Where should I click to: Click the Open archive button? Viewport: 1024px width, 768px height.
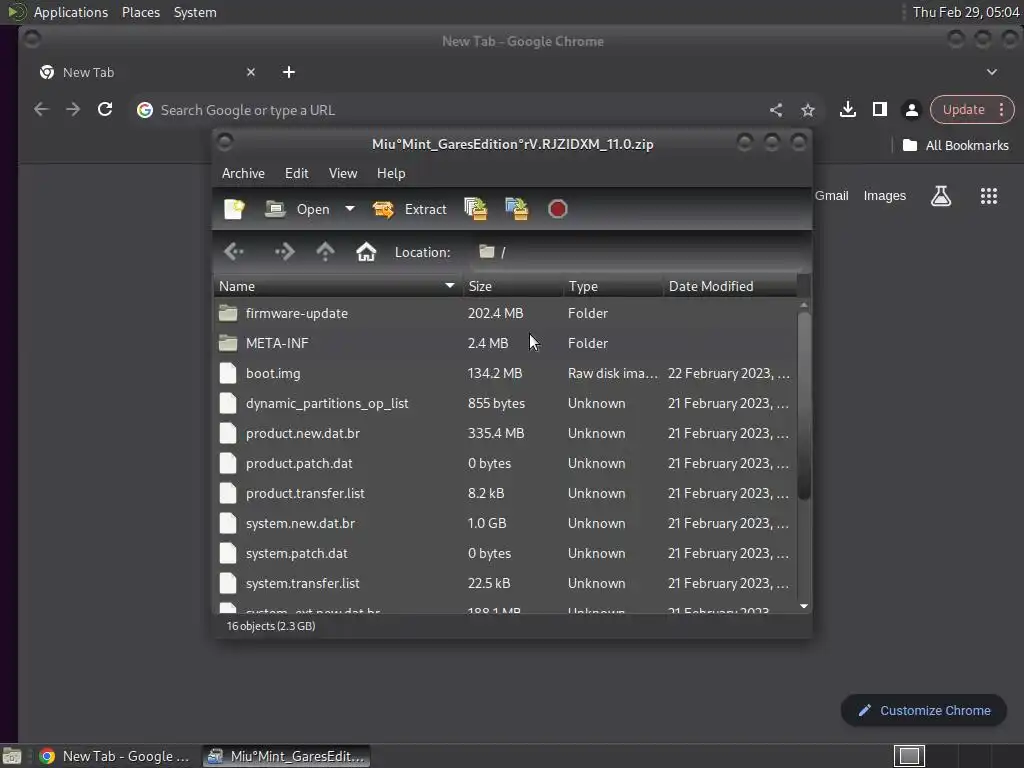(297, 209)
